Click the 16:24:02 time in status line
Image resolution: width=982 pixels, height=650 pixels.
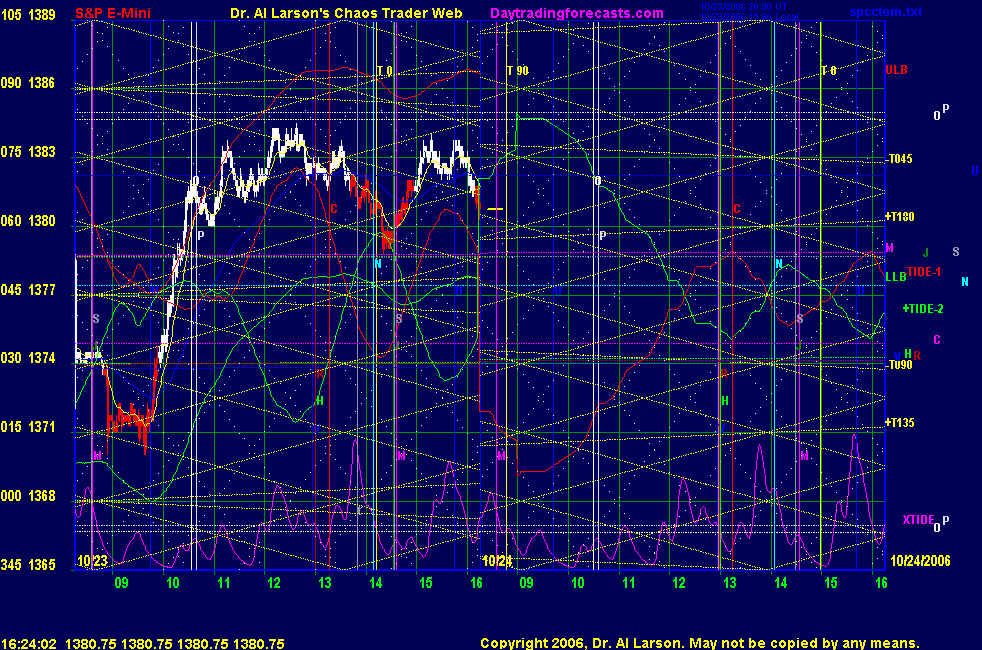(x=29, y=643)
